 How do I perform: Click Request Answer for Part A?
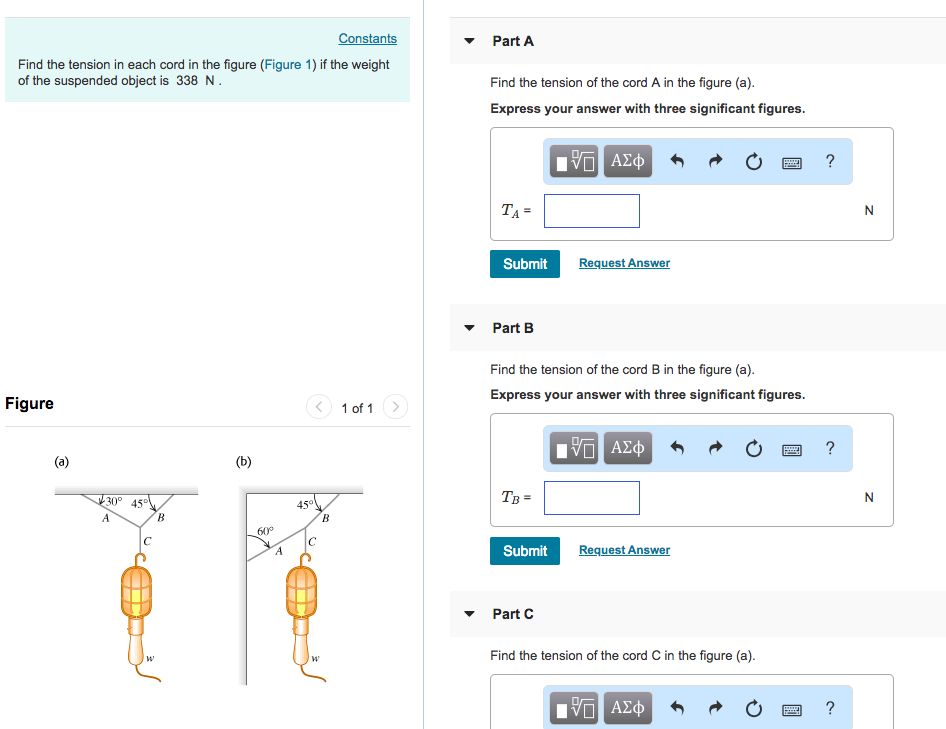click(x=624, y=262)
